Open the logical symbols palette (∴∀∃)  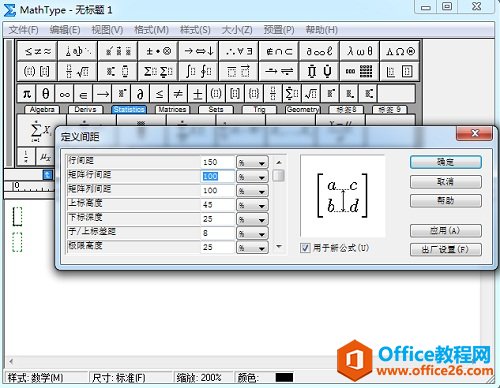coord(239,51)
